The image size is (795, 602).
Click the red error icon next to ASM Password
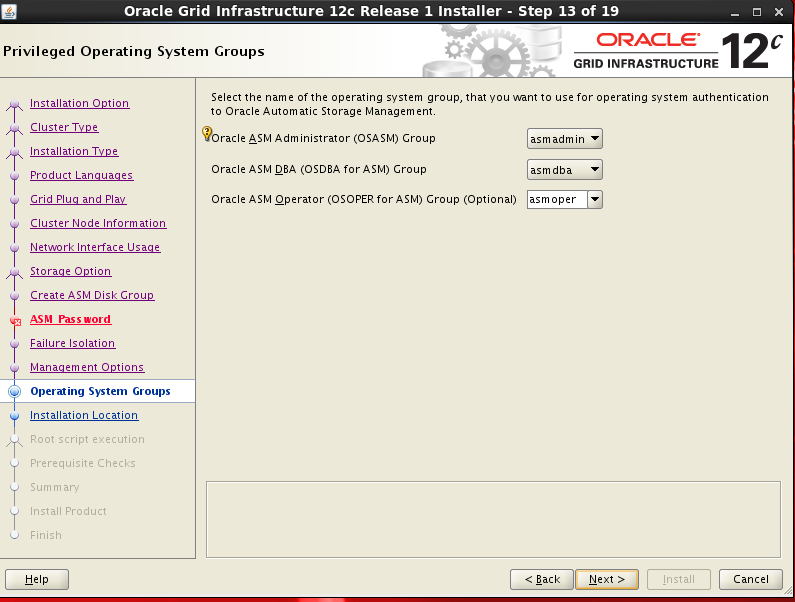click(x=15, y=321)
